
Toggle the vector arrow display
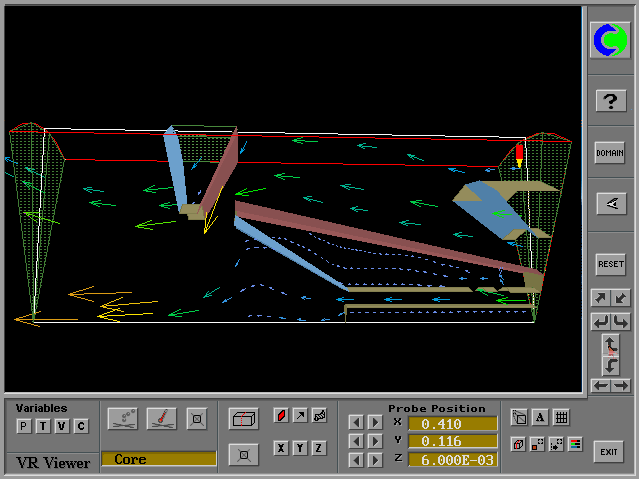point(300,415)
